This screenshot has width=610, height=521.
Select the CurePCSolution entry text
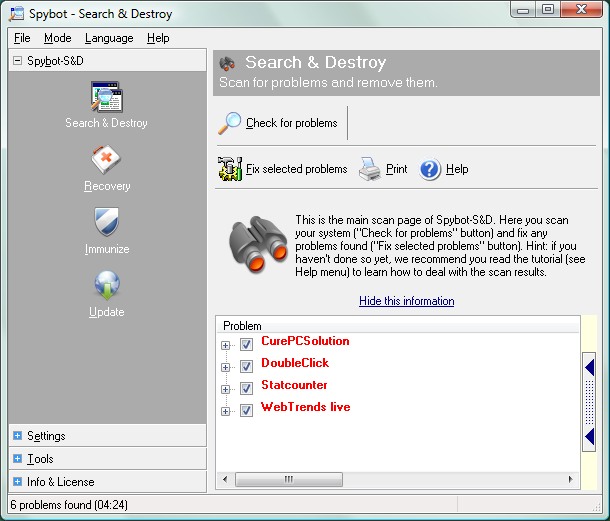305,341
